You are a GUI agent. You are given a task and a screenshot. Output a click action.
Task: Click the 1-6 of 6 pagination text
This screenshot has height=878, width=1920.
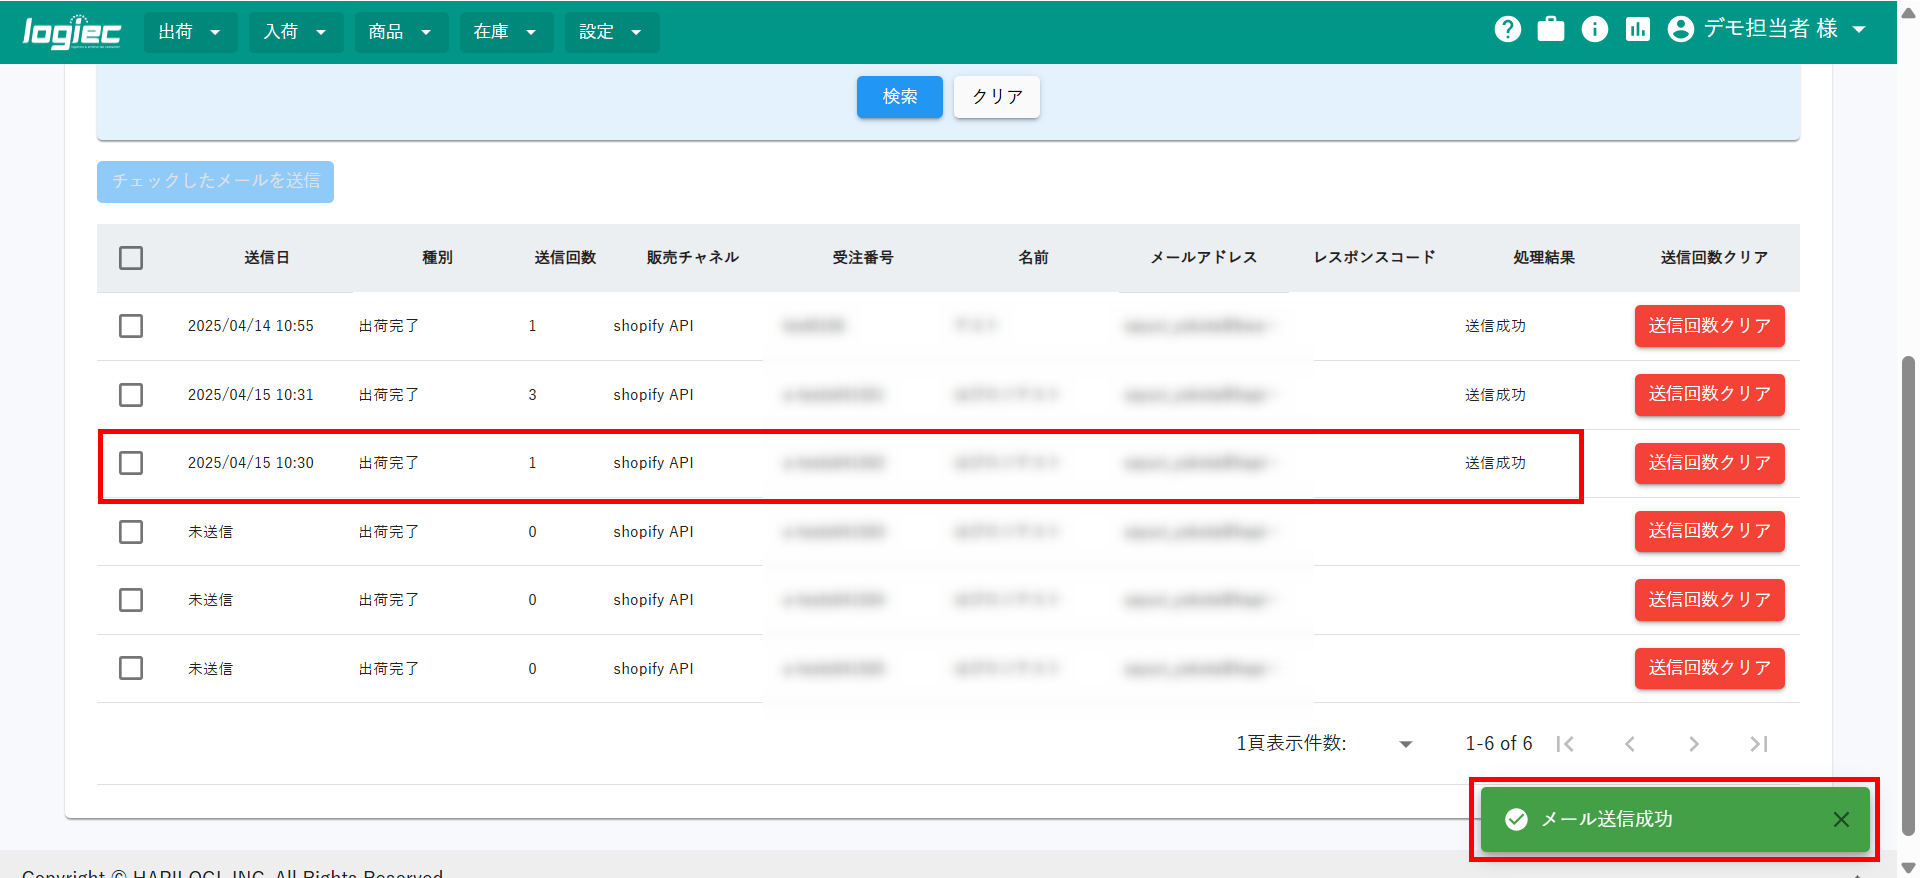[x=1499, y=743]
